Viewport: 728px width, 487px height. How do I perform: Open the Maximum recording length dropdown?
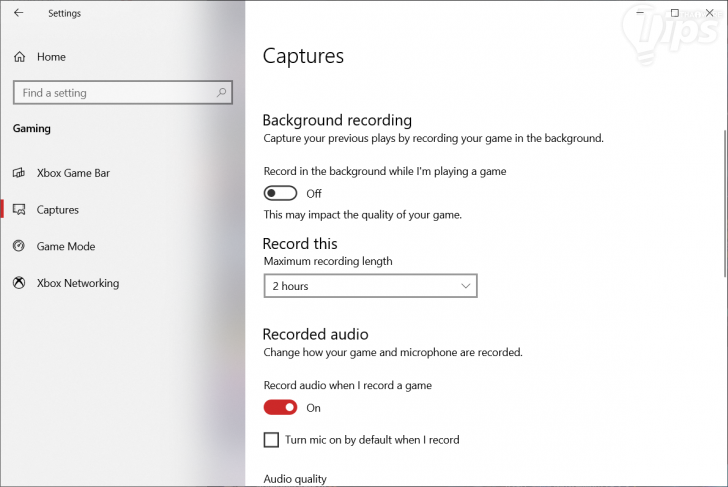point(370,286)
